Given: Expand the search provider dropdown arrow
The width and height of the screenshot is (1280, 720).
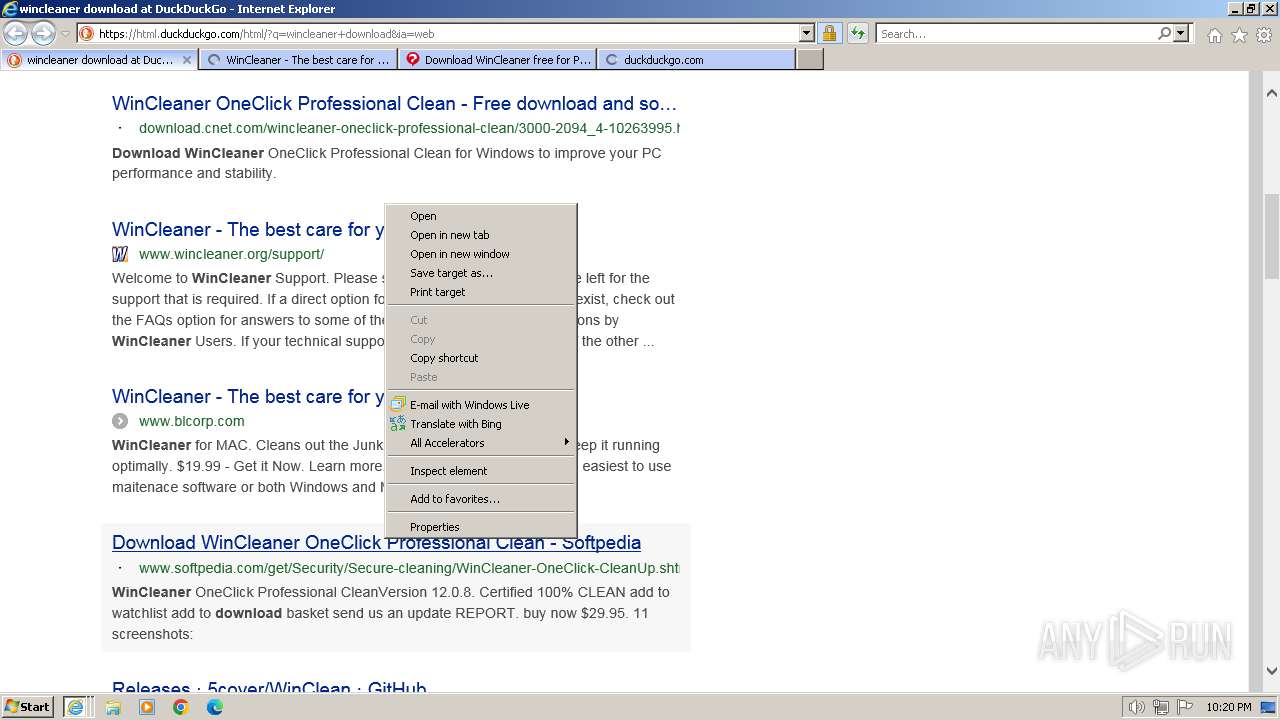Looking at the screenshot, I should coord(1181,33).
